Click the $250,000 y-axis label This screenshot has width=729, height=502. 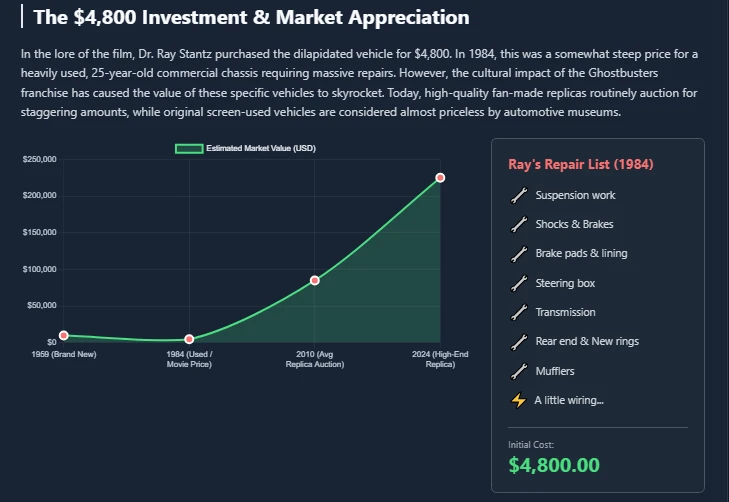click(x=39, y=159)
